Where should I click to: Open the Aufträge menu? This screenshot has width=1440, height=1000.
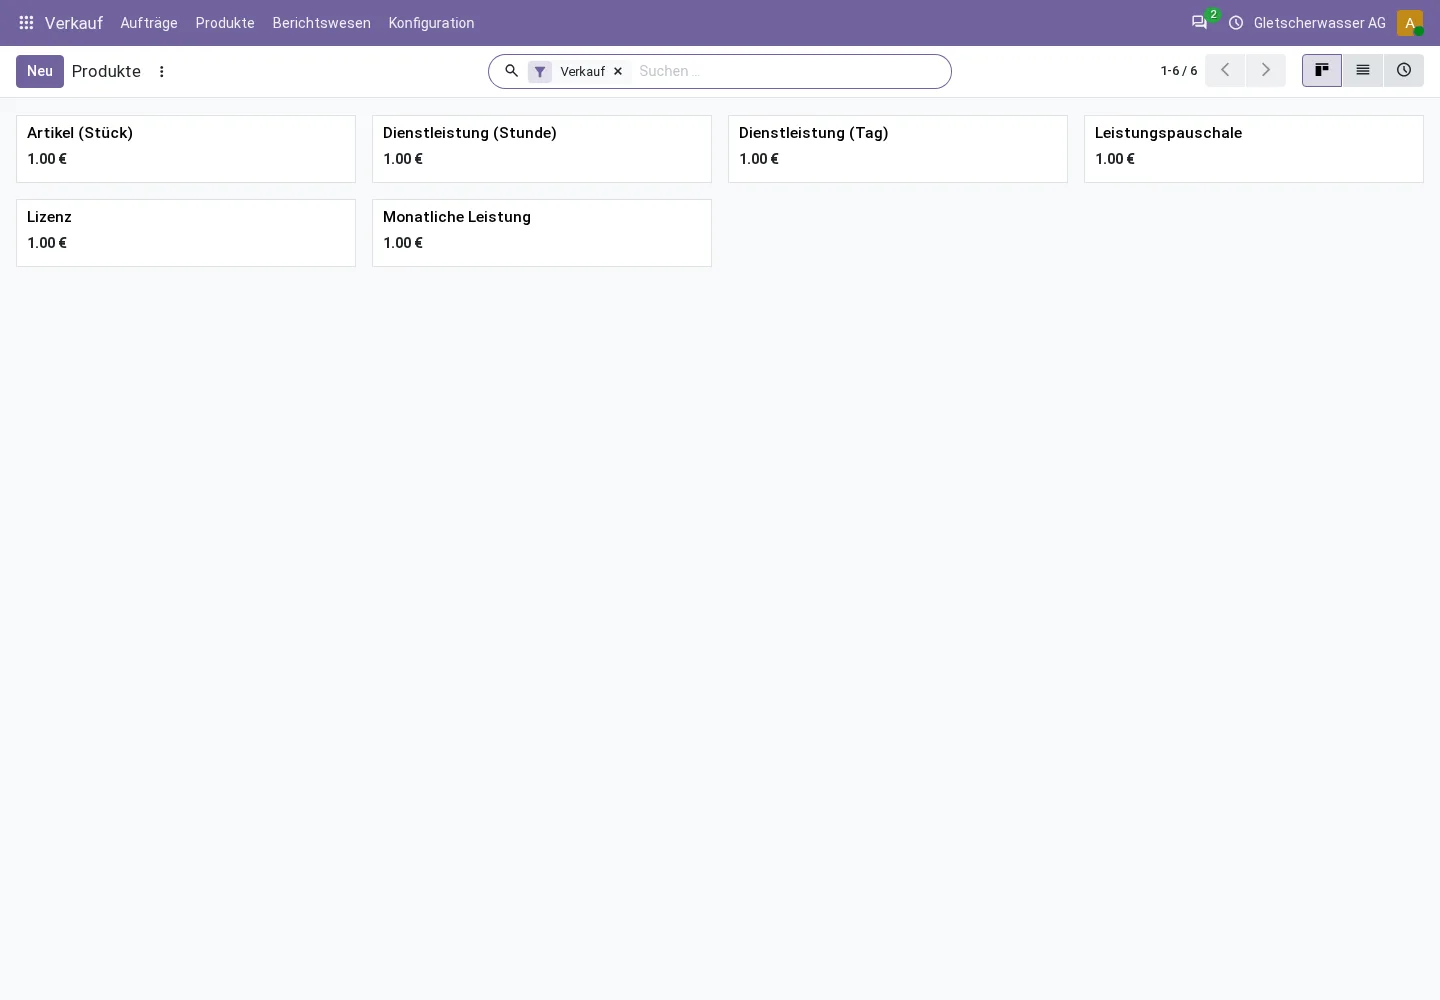pos(149,23)
